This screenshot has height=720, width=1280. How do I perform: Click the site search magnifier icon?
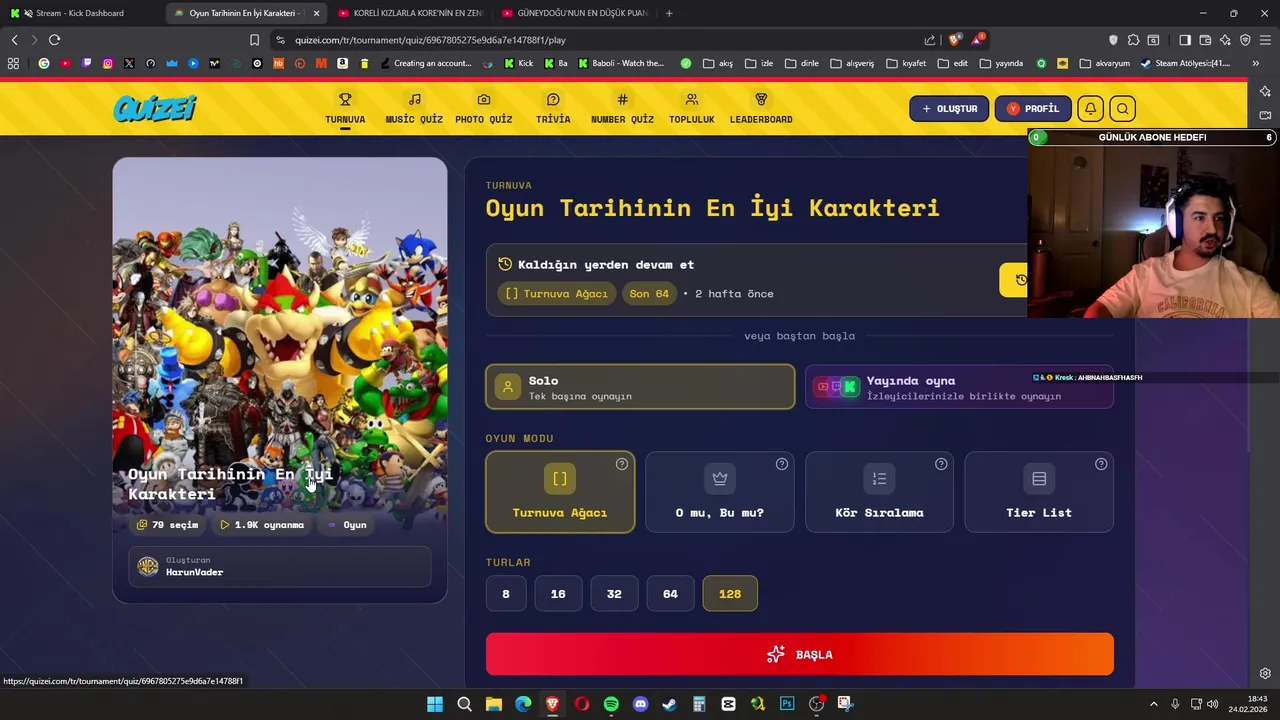click(x=1122, y=109)
